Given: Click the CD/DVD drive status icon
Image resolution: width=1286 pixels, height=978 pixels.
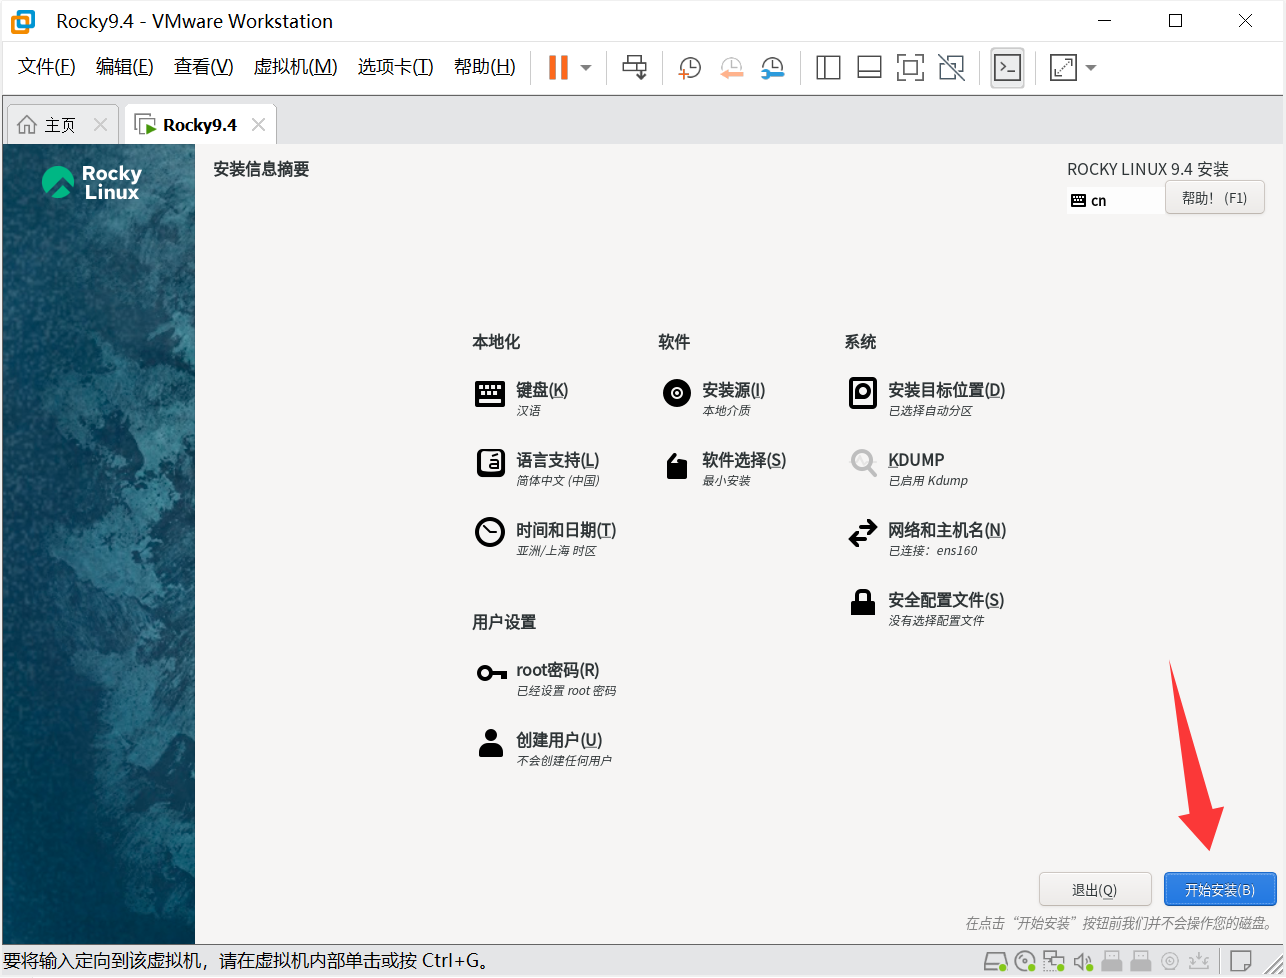Looking at the screenshot, I should tap(1024, 962).
